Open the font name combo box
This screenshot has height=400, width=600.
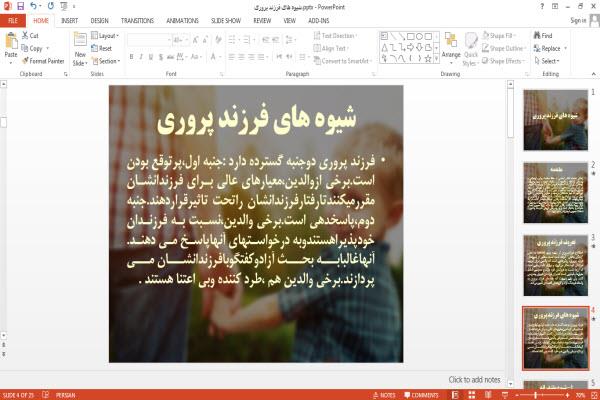(149, 40)
